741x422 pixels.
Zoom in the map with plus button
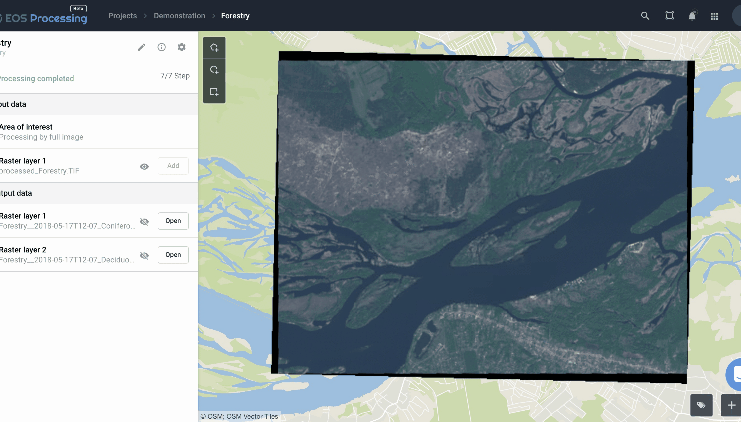tap(730, 405)
